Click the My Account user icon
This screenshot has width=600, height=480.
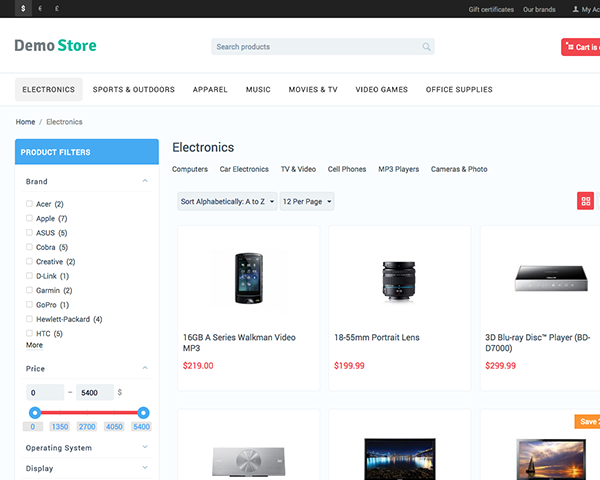575,9
